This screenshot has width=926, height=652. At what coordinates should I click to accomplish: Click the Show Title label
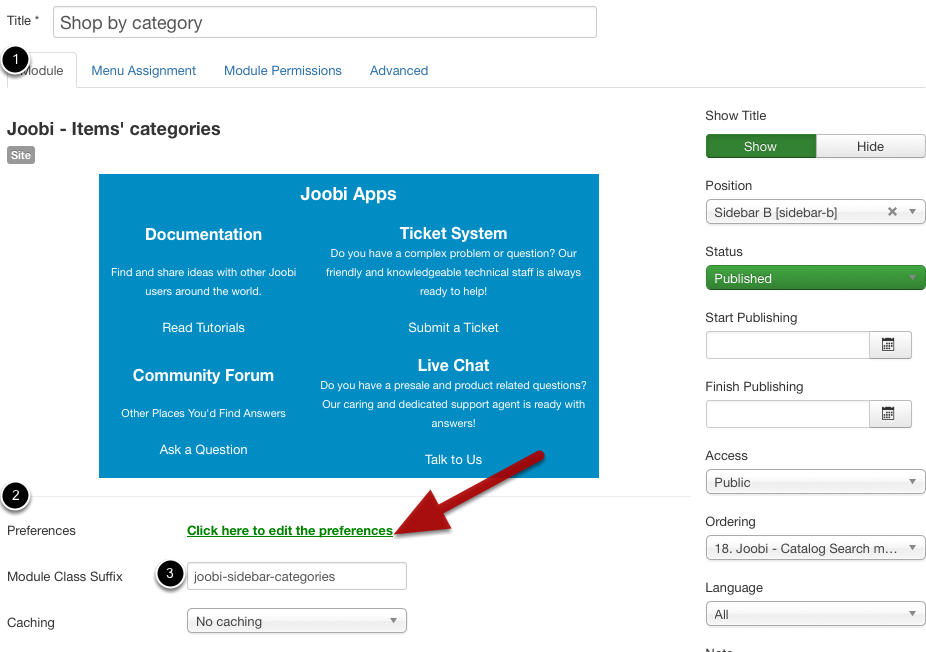736,116
